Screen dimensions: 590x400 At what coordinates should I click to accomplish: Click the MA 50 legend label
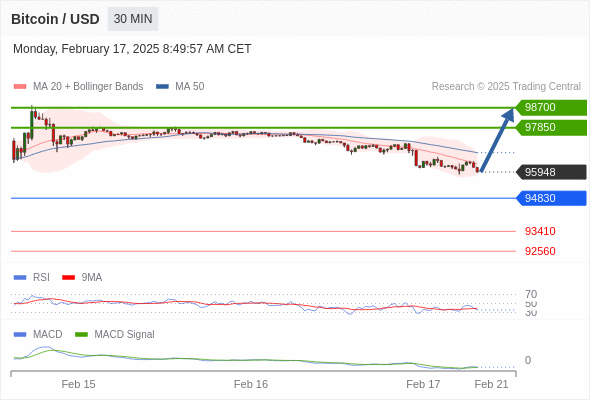coord(190,87)
